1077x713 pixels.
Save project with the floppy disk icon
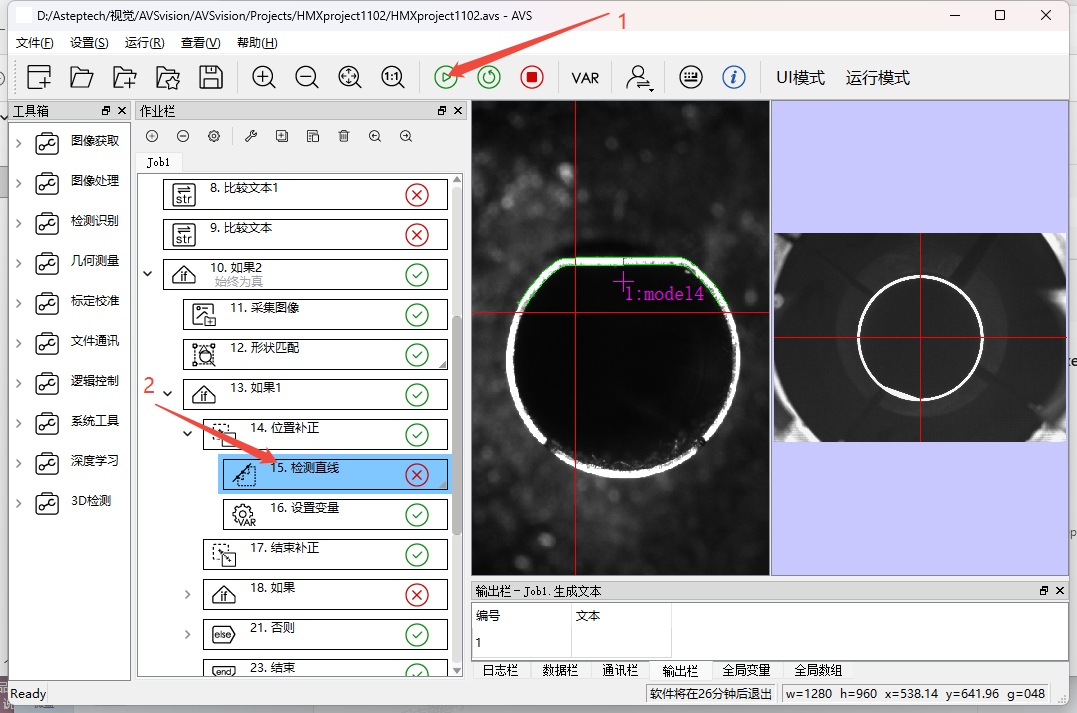211,77
